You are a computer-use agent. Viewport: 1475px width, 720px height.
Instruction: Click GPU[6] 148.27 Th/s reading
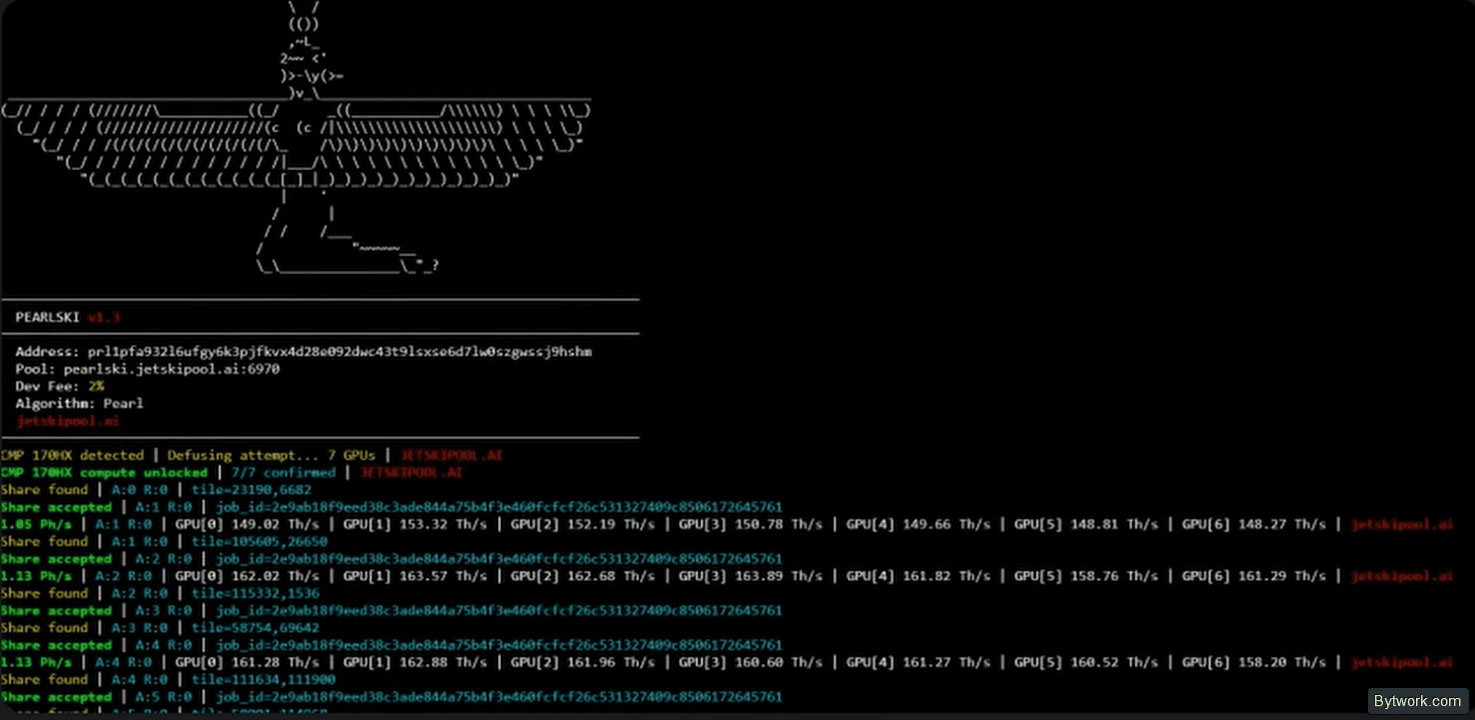click(1255, 524)
